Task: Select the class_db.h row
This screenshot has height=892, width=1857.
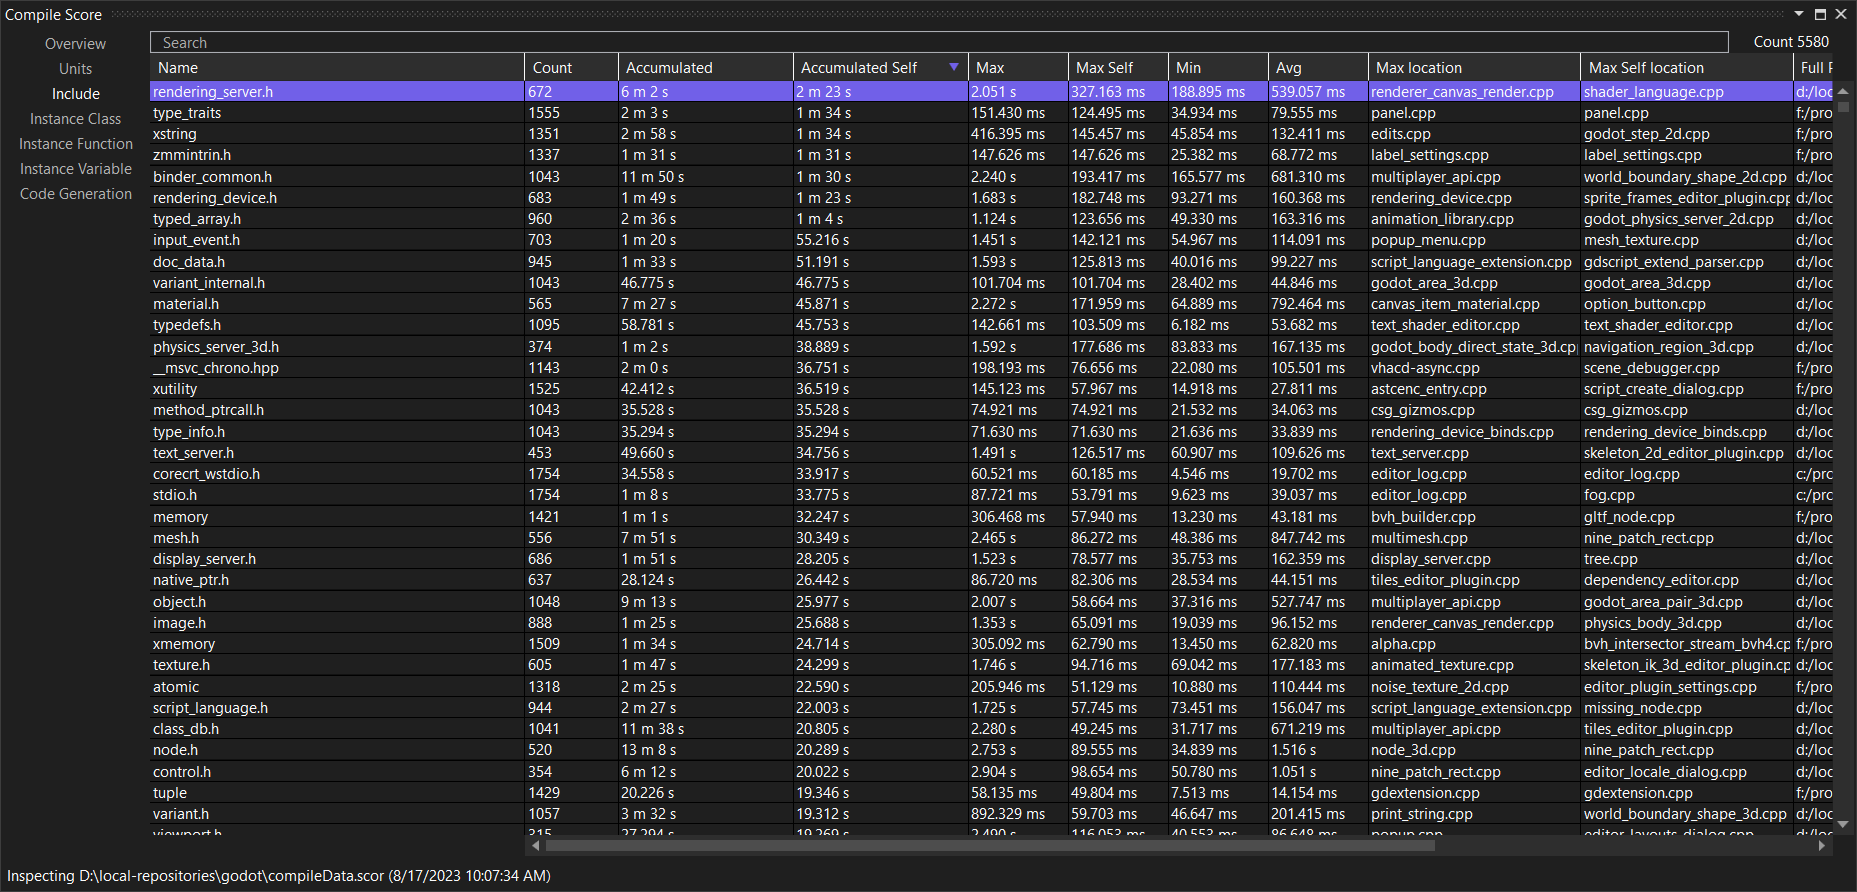Action: 992,729
